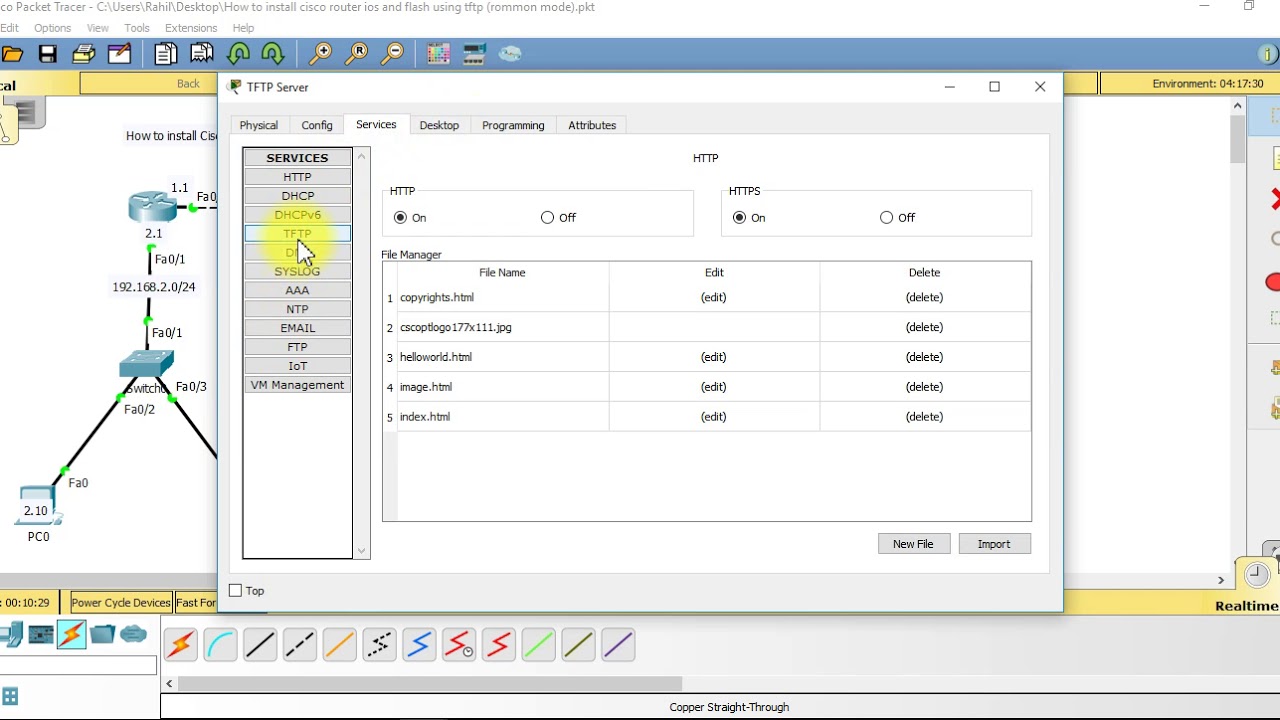The height and width of the screenshot is (720, 1280).
Task: Redo the action with the second green arrow
Action: click(x=273, y=54)
